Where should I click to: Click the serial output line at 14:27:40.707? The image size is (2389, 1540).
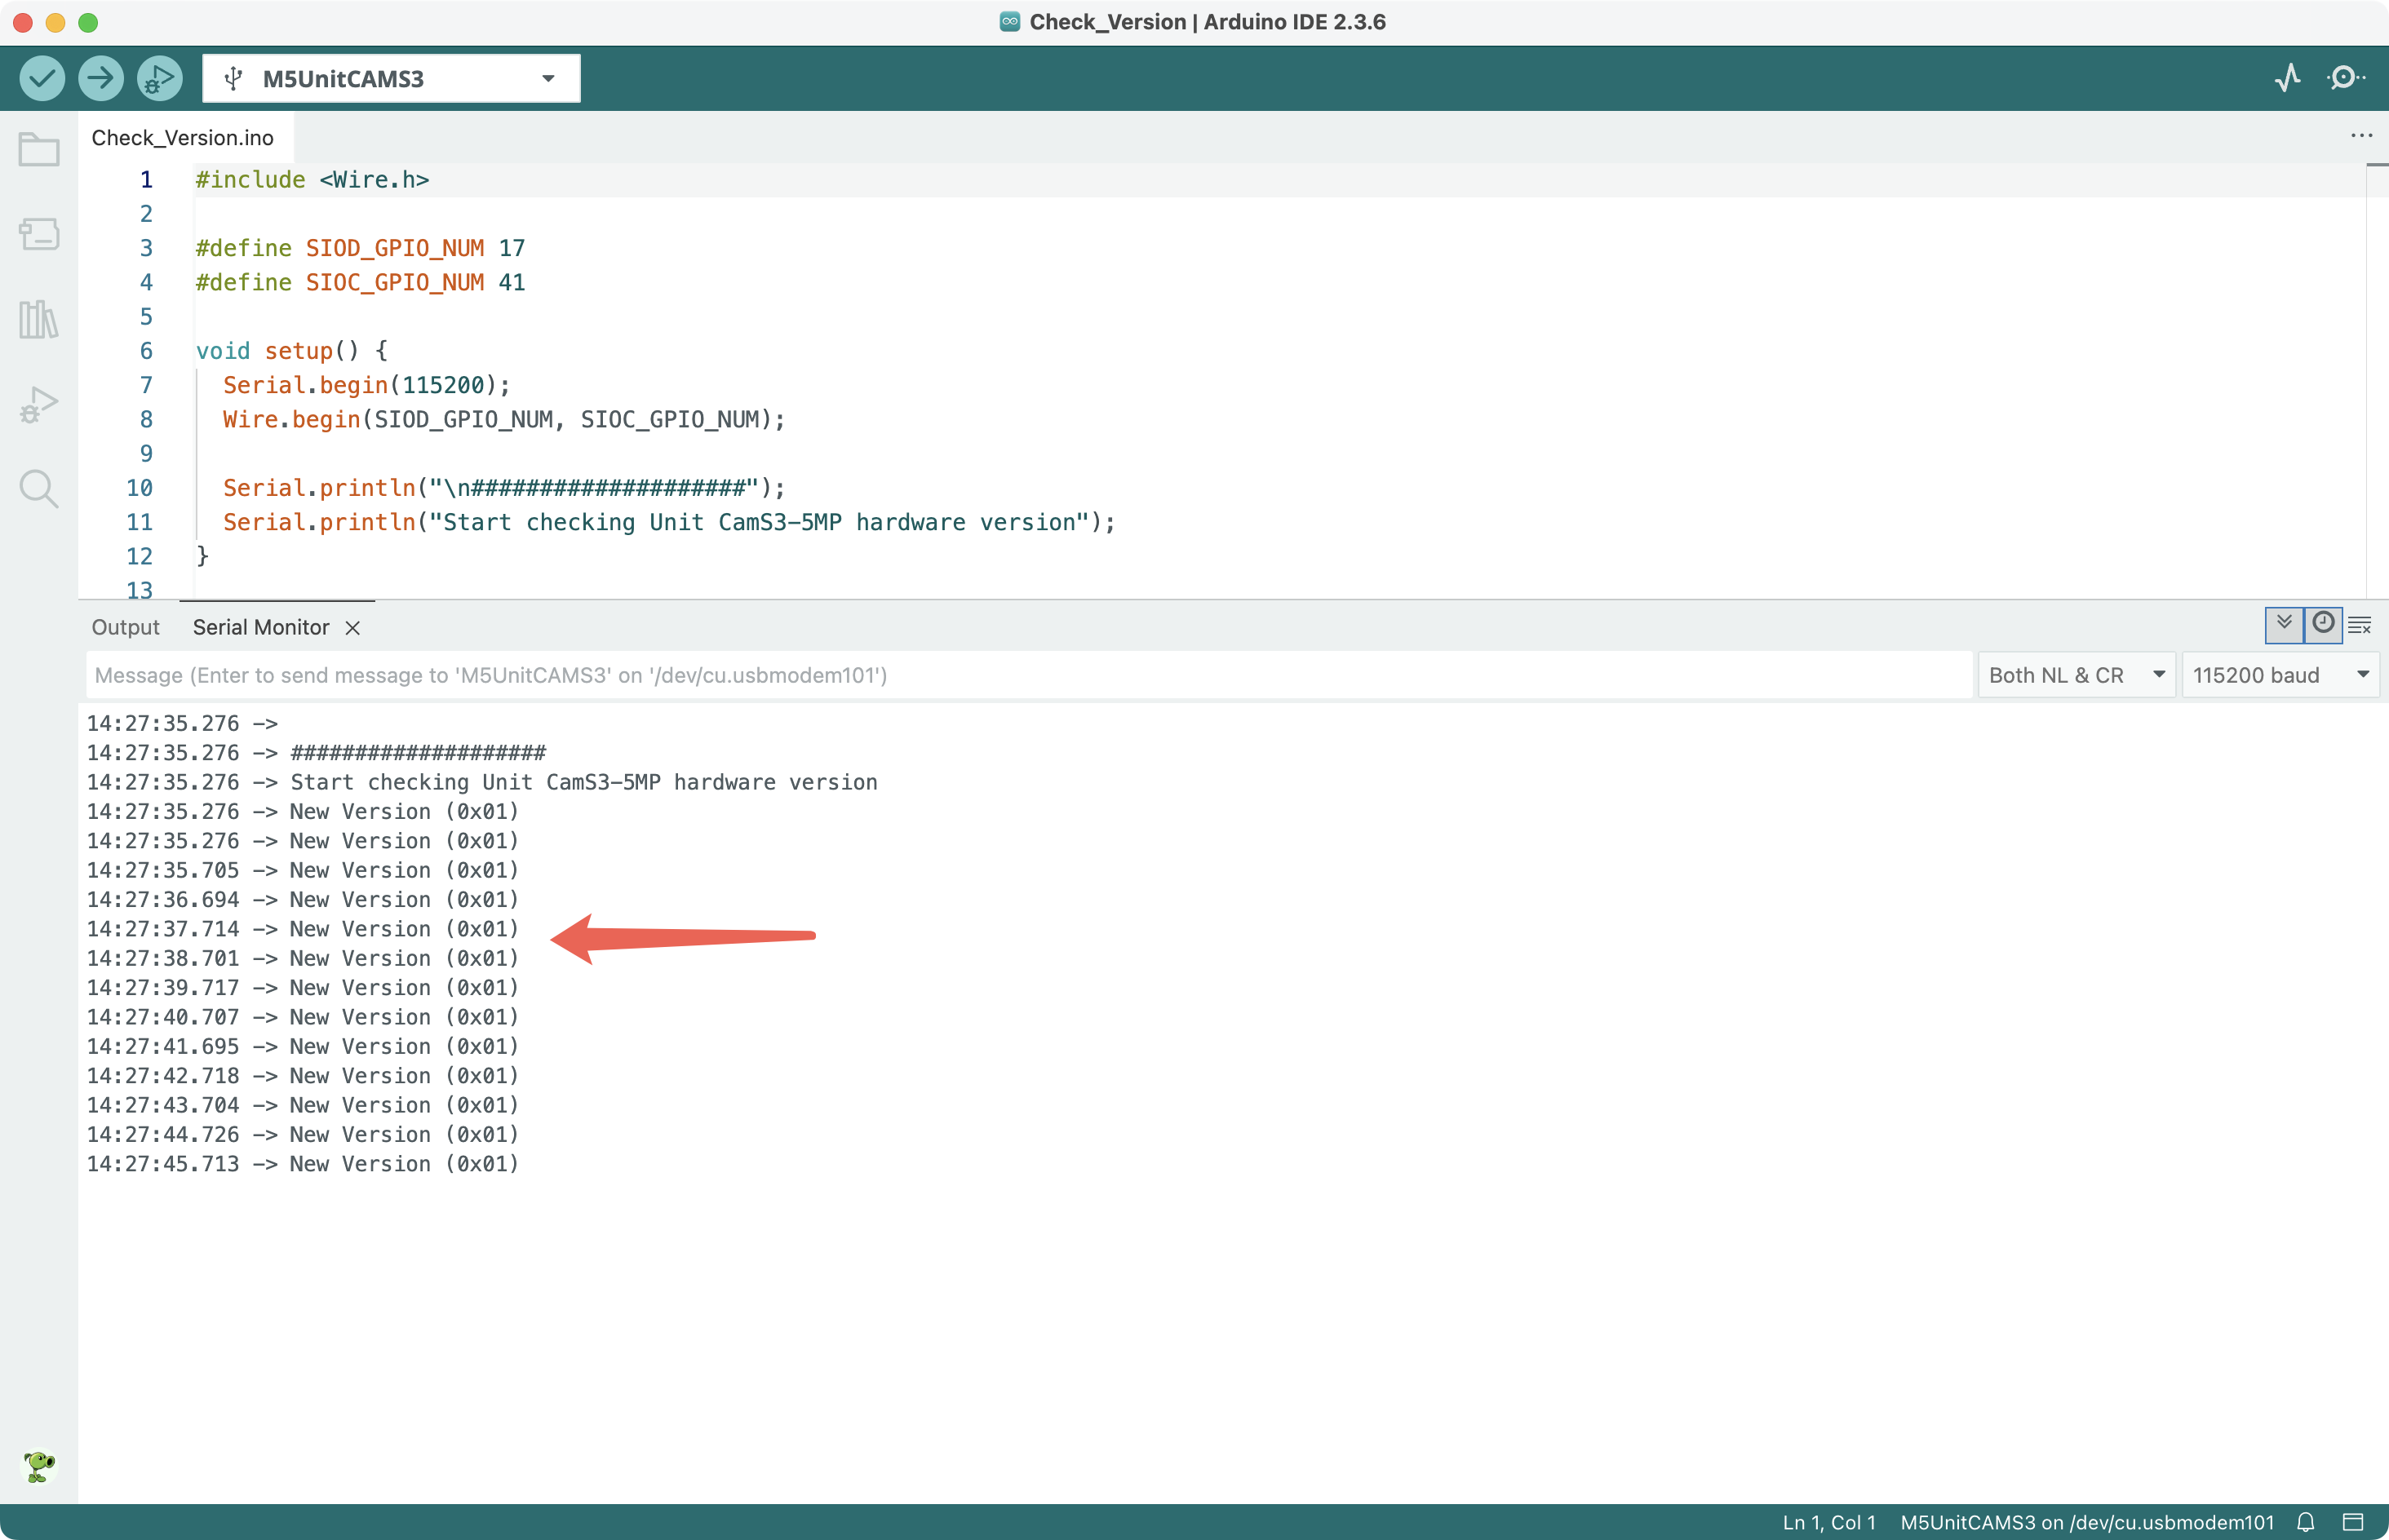pyautogui.click(x=302, y=1017)
